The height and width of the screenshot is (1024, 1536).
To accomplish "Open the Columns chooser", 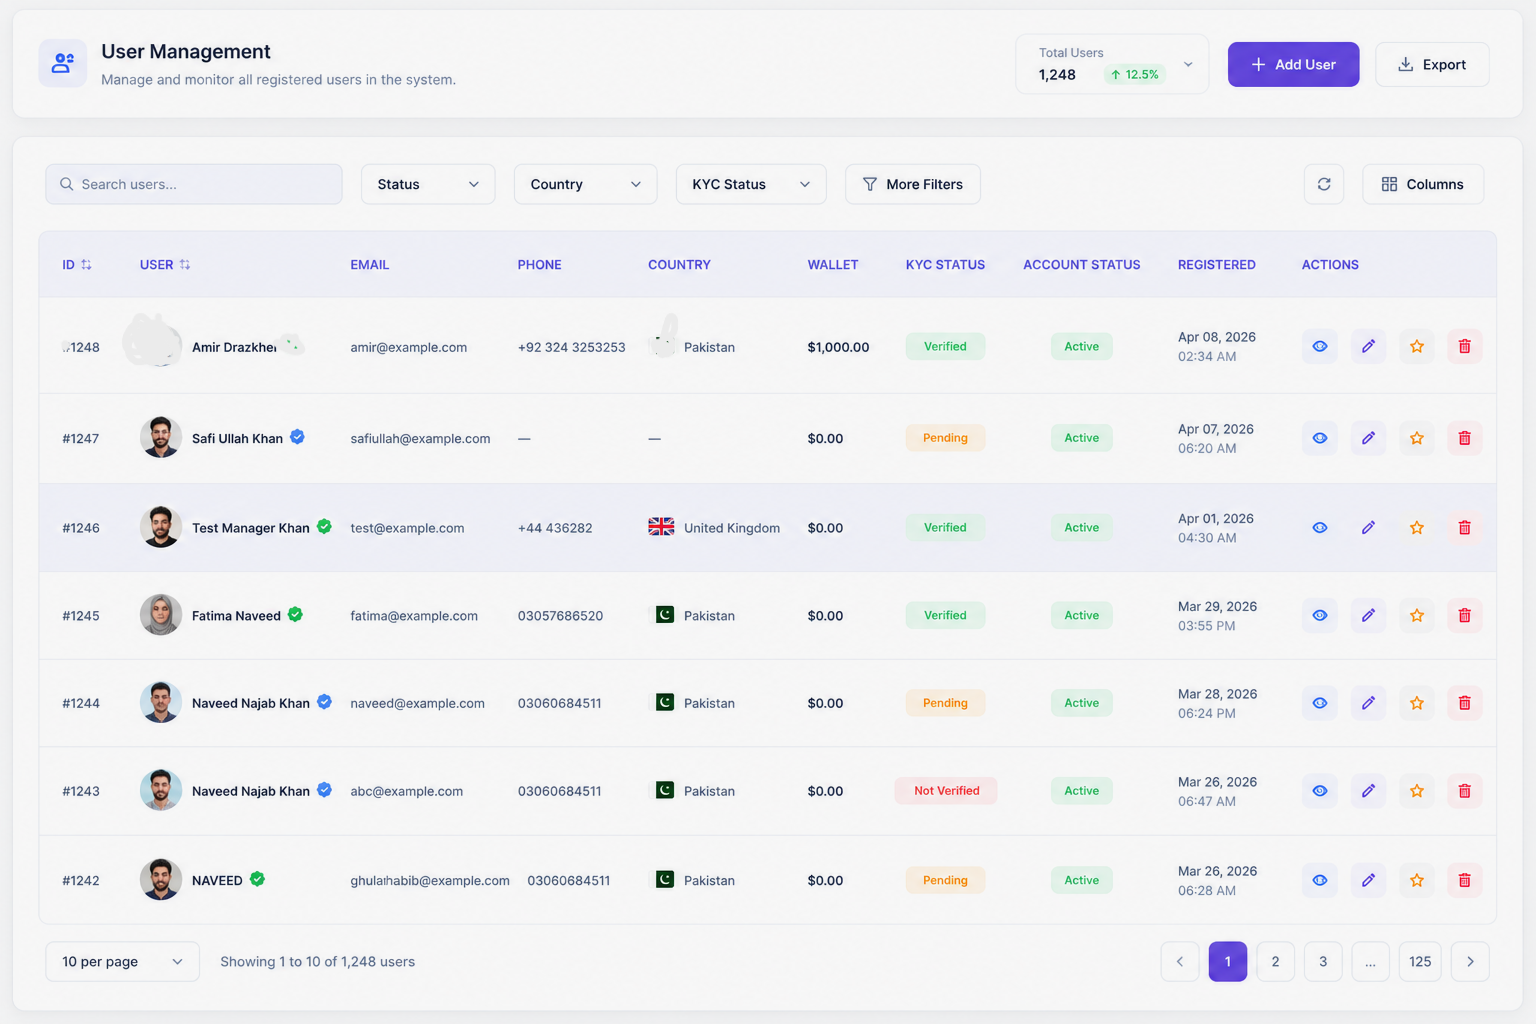I will [x=1423, y=184].
